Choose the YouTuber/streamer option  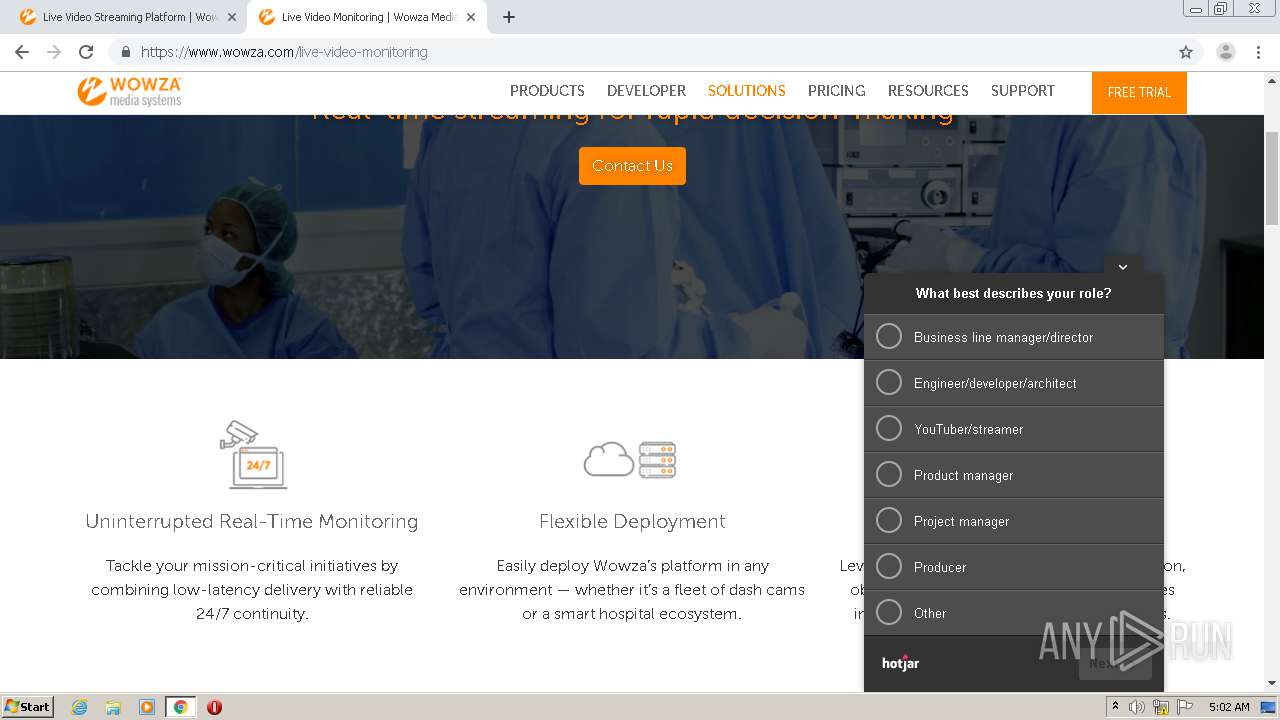pyautogui.click(x=1014, y=429)
